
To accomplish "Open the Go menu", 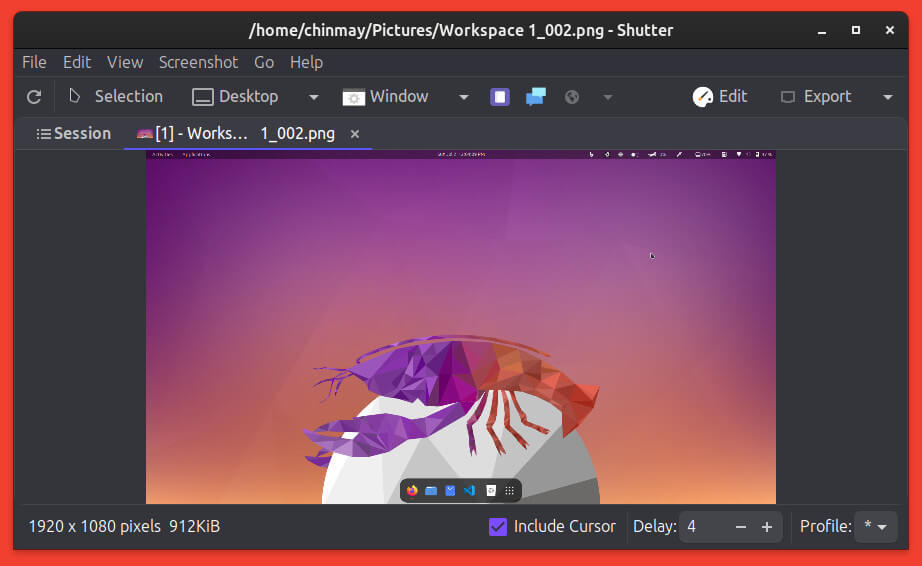I will pos(264,62).
